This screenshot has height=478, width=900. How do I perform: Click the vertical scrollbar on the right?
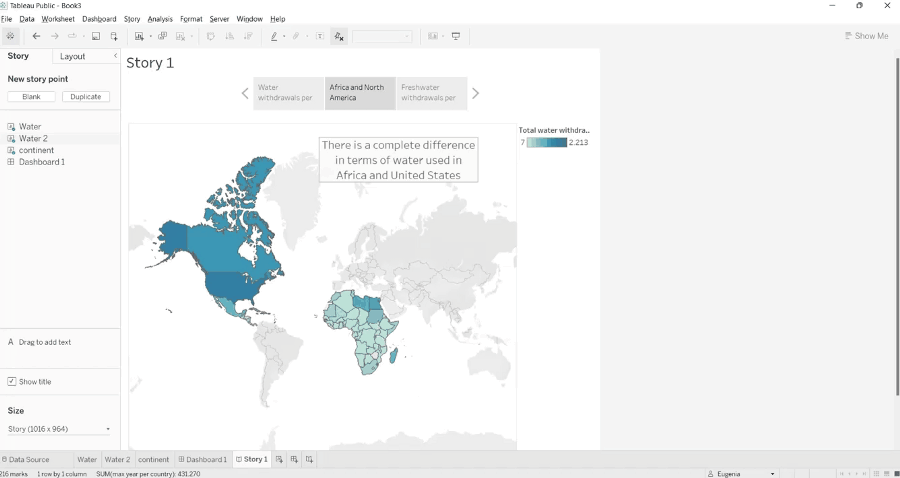pos(897,227)
